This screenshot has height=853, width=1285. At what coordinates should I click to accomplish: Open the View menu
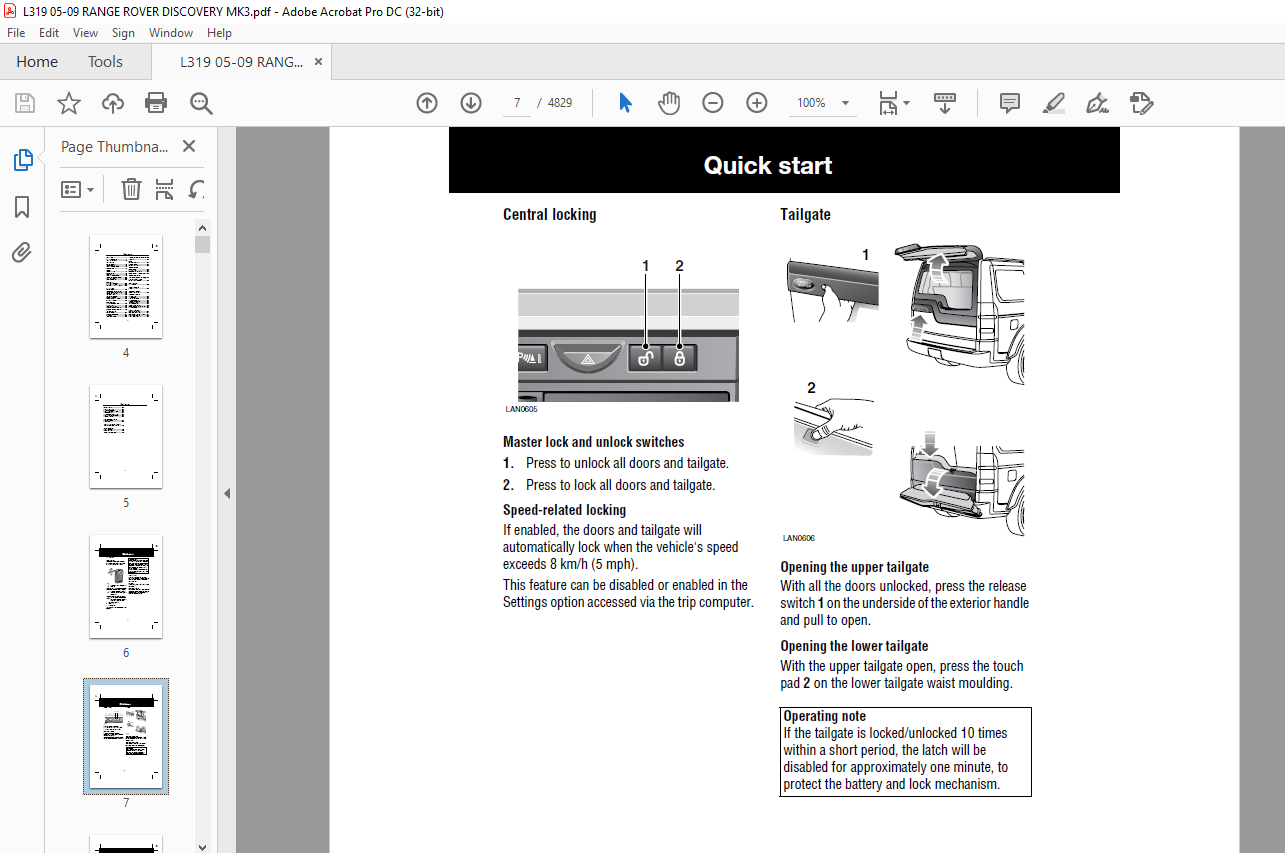[x=85, y=32]
